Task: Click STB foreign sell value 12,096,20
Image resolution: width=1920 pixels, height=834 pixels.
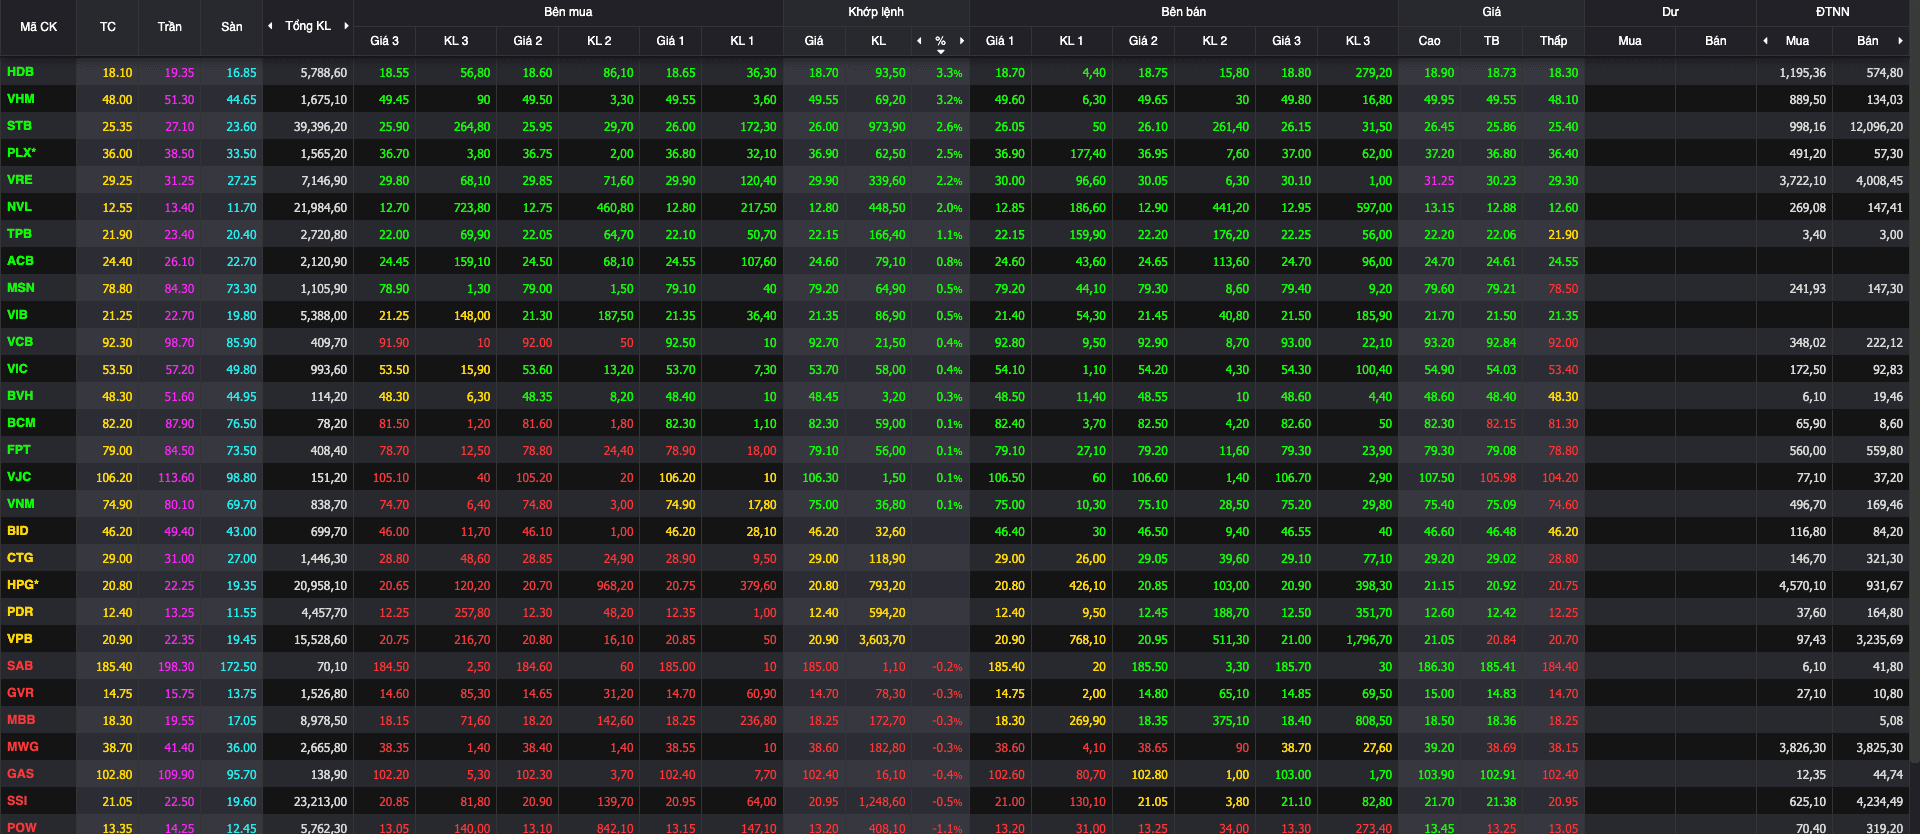Action: click(x=1876, y=127)
